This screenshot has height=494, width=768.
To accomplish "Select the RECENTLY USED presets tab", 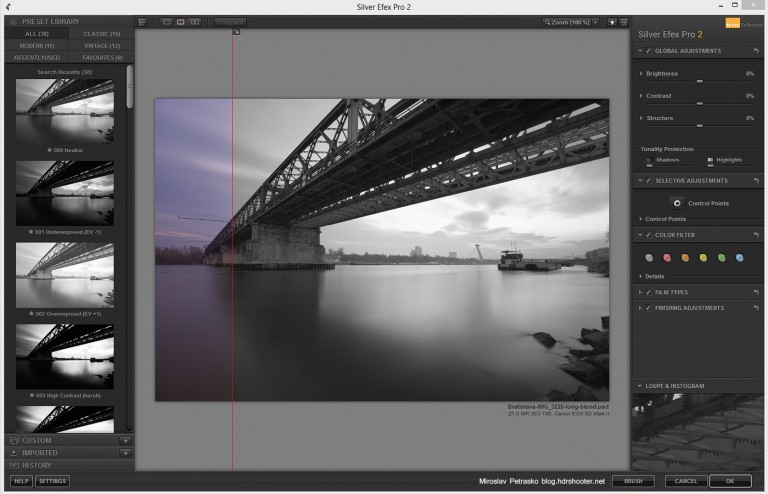I will click(x=37, y=58).
